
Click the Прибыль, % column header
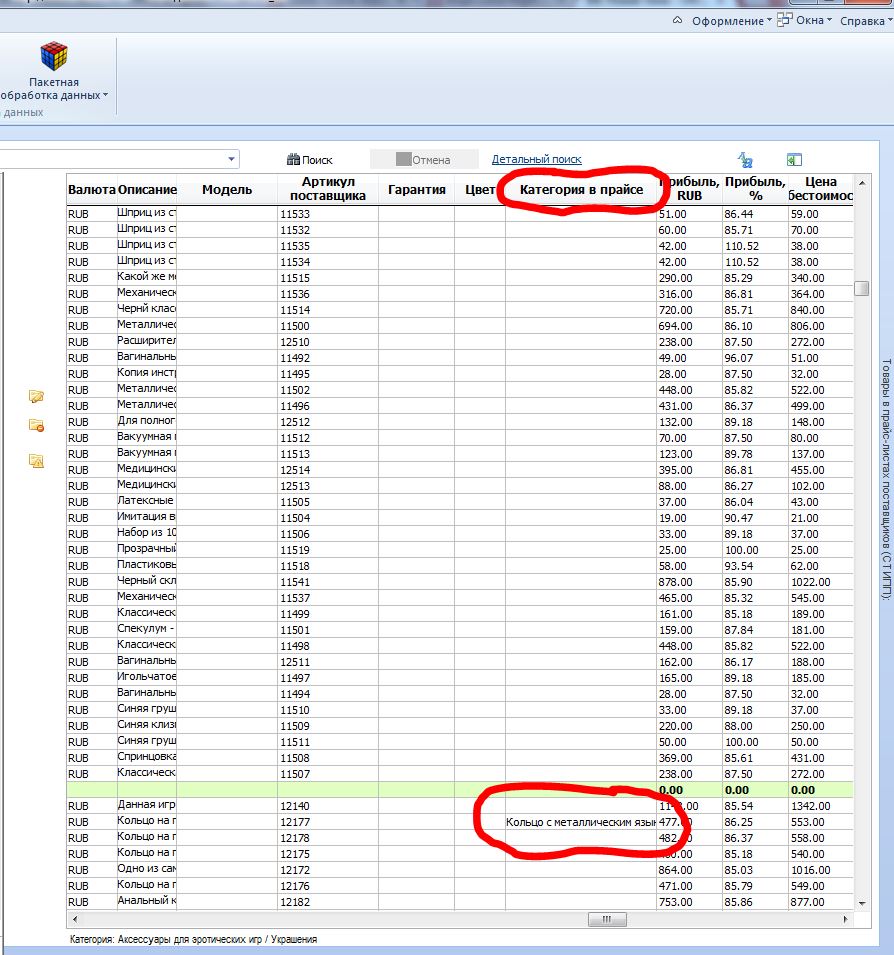click(755, 189)
